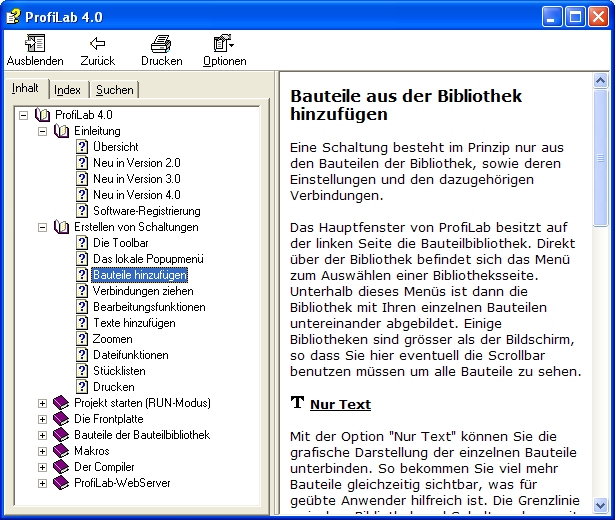
Task: Switch to the Suchen tab
Action: pos(114,90)
